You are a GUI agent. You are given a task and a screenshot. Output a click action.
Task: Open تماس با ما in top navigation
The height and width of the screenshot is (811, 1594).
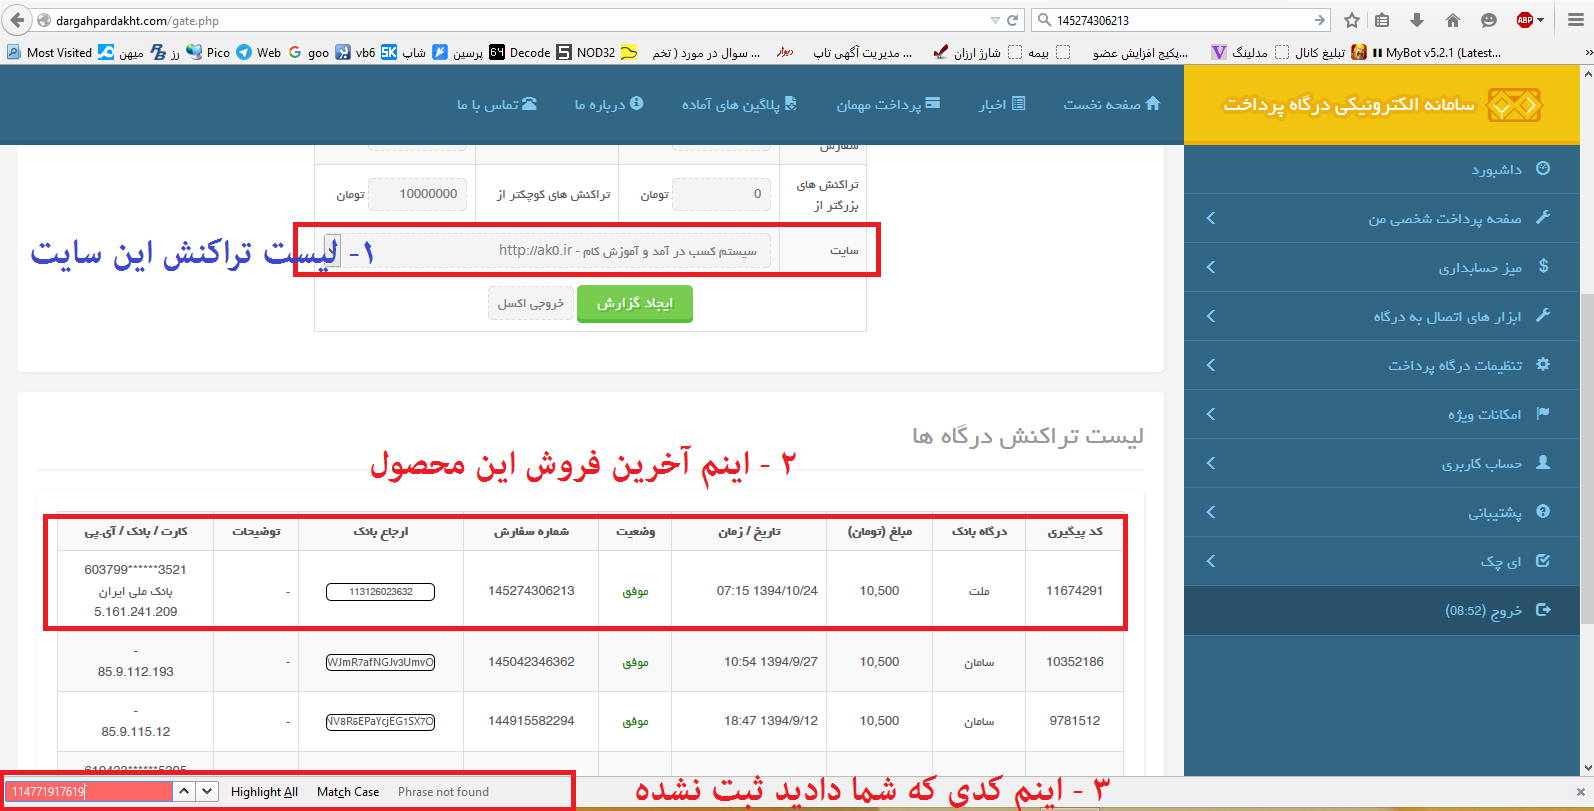[497, 104]
